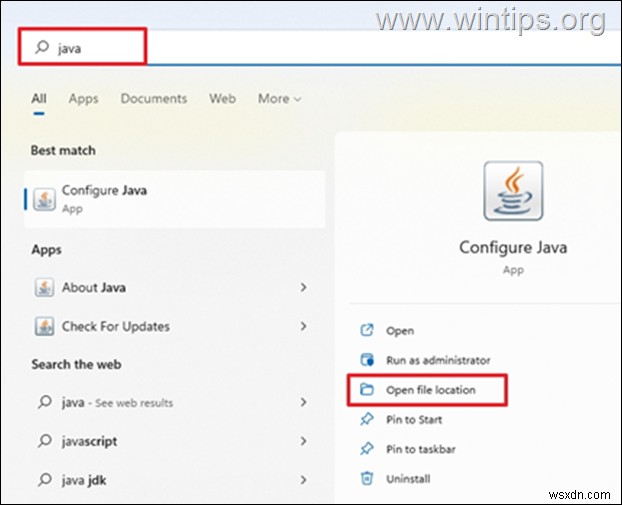Select the Configure Java best match text
Screen dimensions: 622x505
[104, 190]
